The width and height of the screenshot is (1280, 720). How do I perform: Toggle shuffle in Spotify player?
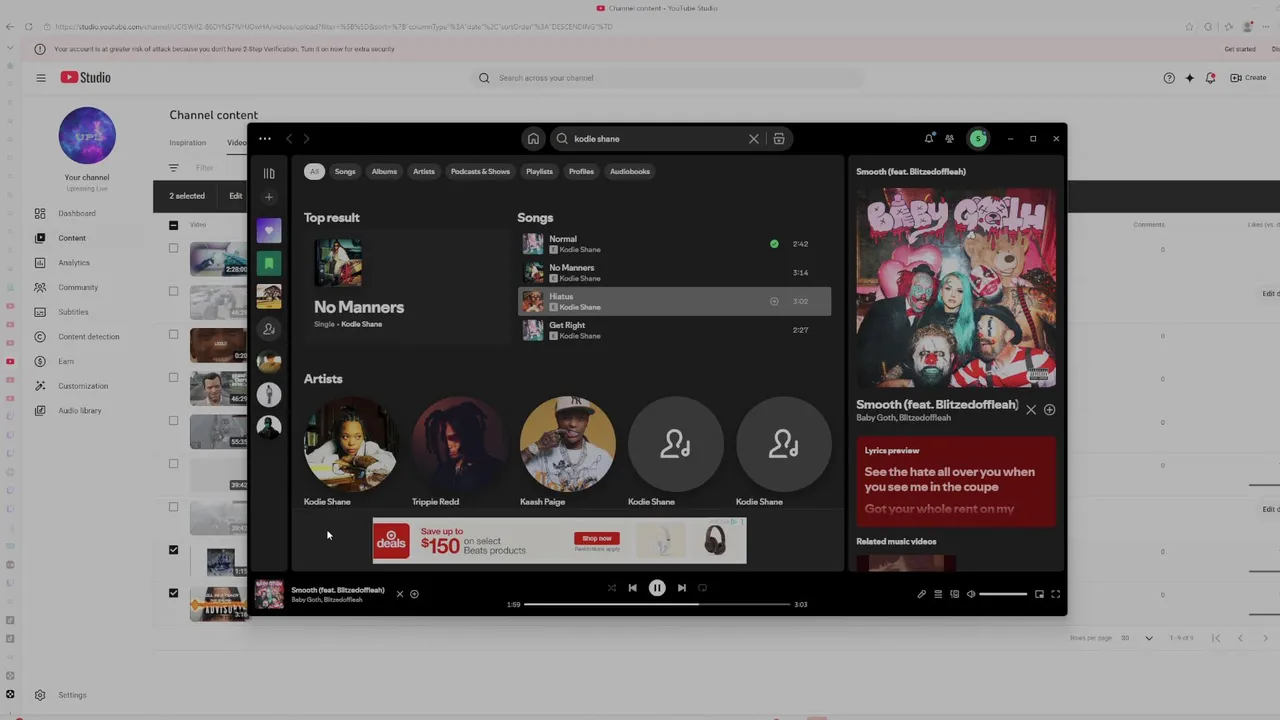tap(612, 588)
